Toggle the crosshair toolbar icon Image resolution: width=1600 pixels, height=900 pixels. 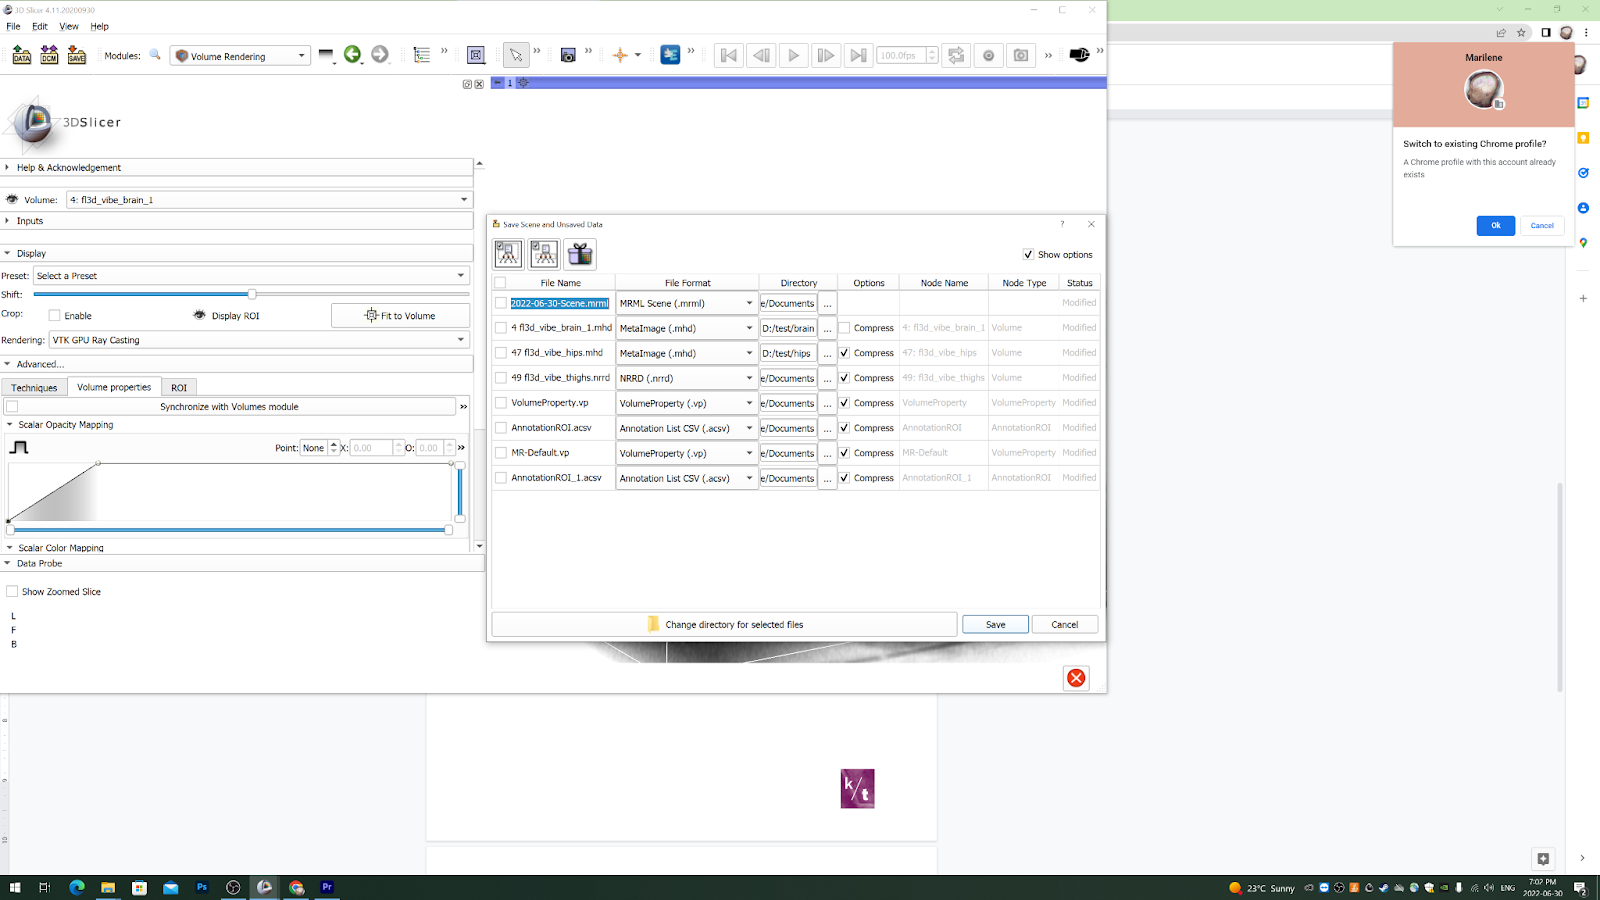pyautogui.click(x=620, y=55)
